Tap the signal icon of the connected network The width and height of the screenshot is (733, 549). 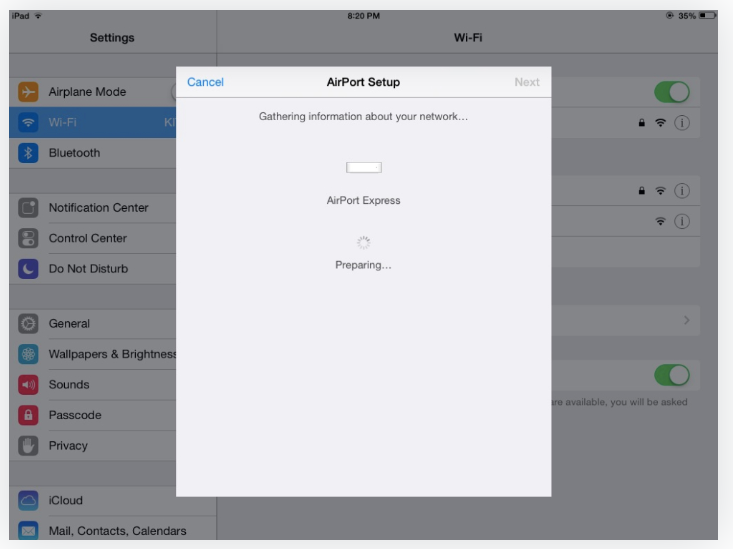click(660, 123)
